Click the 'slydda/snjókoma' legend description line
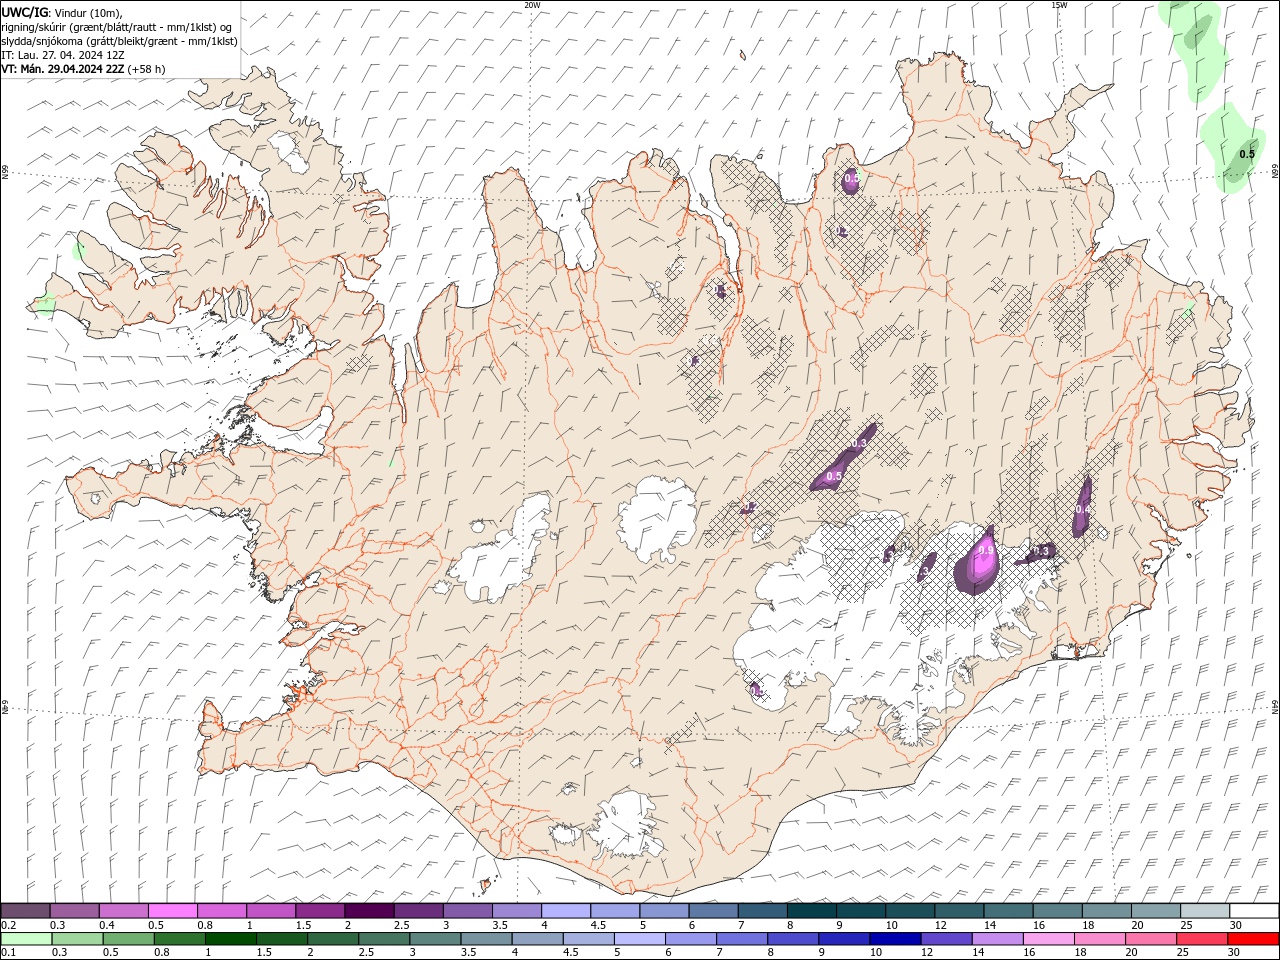The height and width of the screenshot is (960, 1280). pos(119,41)
